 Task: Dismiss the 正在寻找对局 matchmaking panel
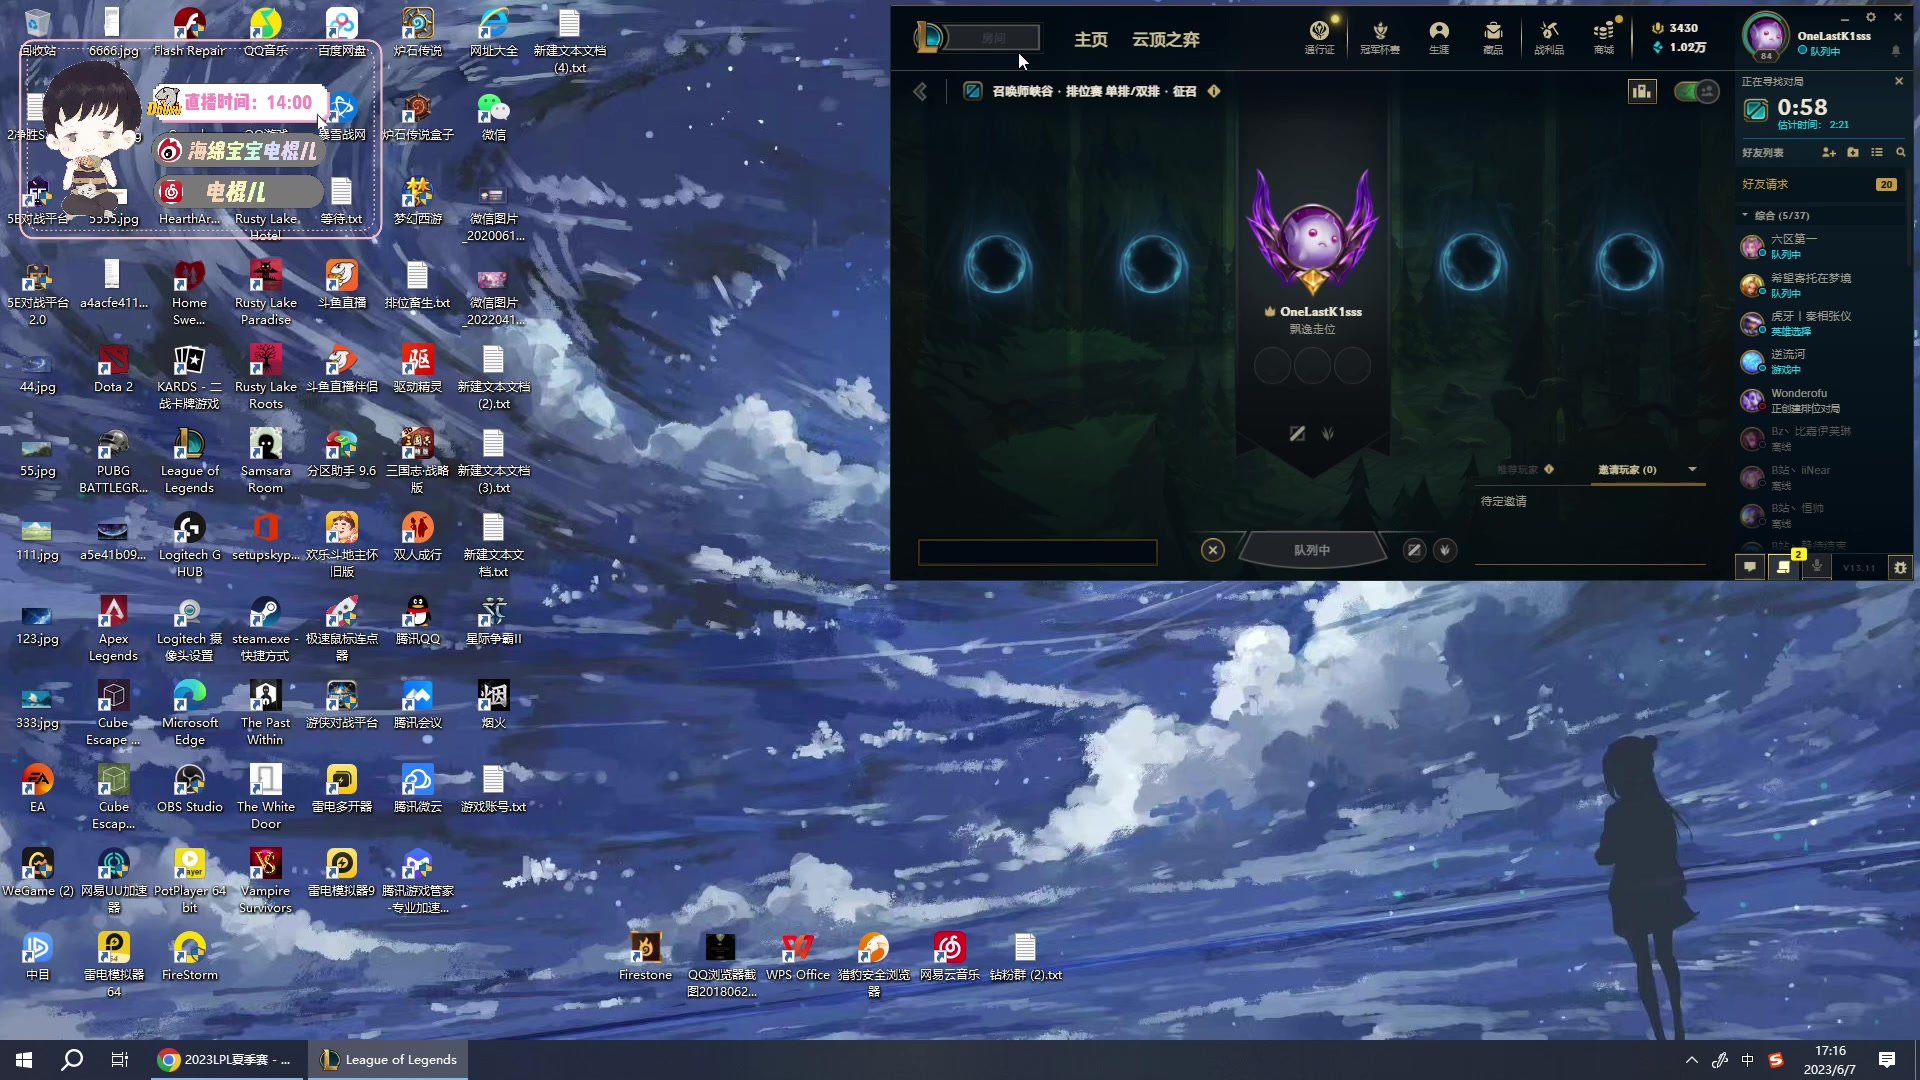pos(1899,81)
